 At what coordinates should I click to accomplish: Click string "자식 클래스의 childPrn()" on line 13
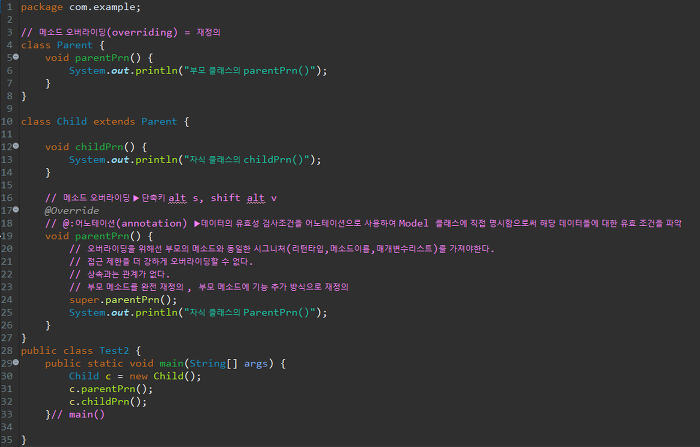coord(246,160)
